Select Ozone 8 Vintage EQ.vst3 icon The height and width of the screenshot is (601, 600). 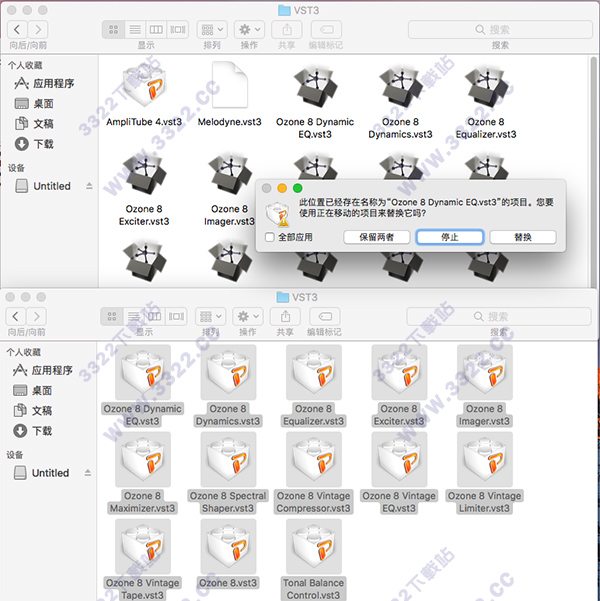pos(399,459)
